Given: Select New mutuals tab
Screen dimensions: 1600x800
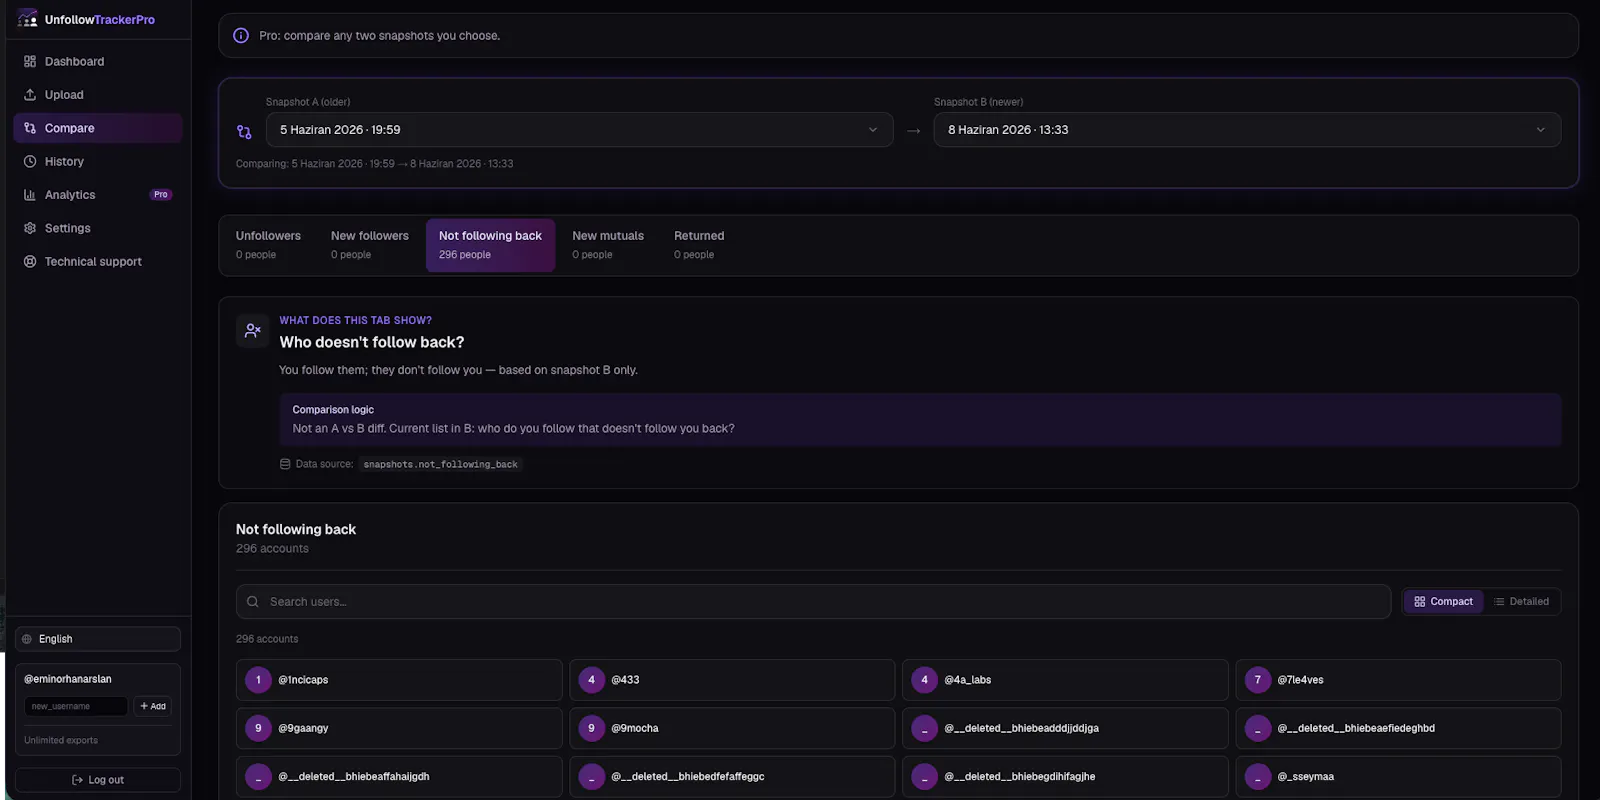Looking at the screenshot, I should 608,245.
